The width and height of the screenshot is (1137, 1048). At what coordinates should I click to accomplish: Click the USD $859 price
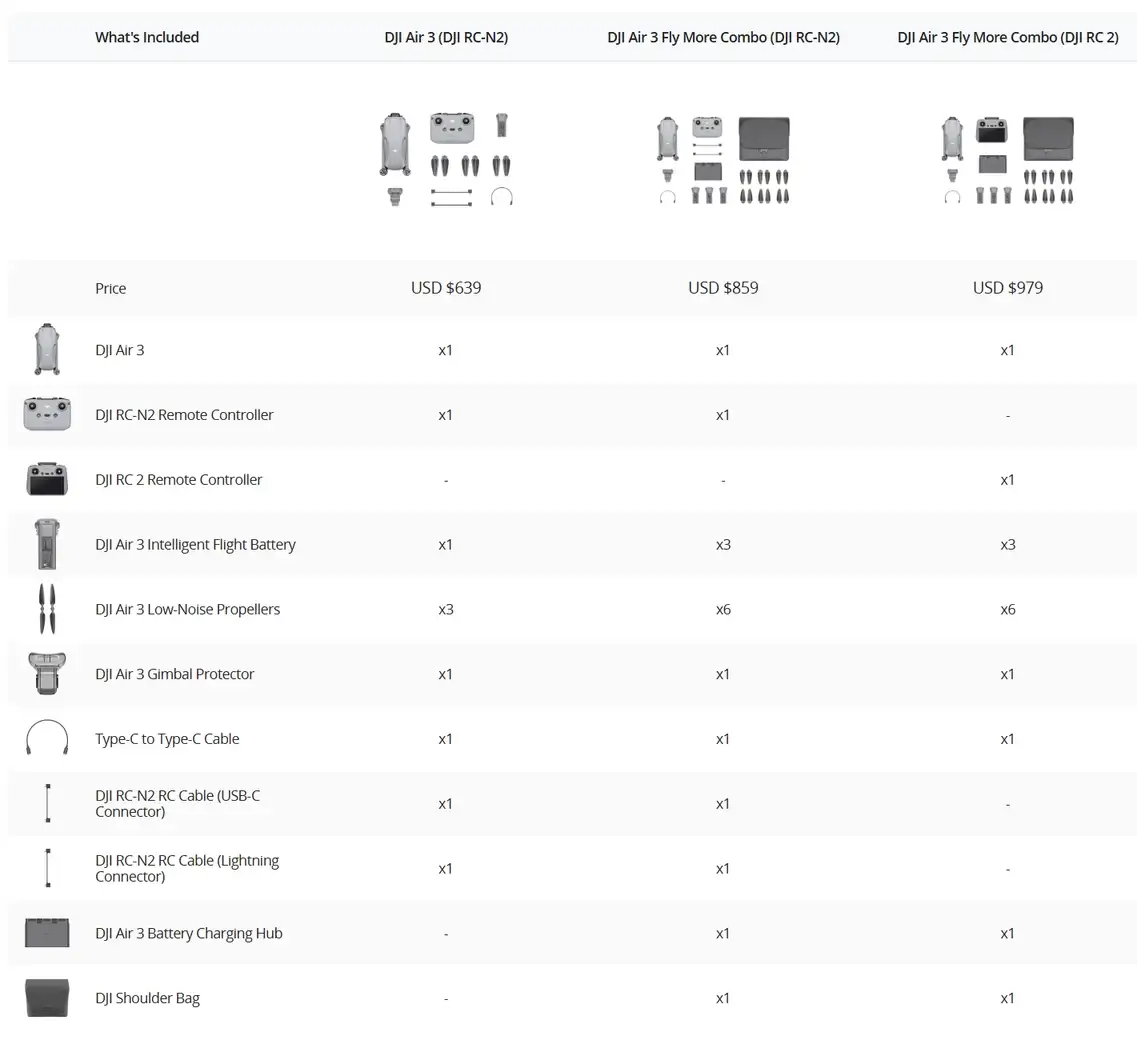click(724, 288)
